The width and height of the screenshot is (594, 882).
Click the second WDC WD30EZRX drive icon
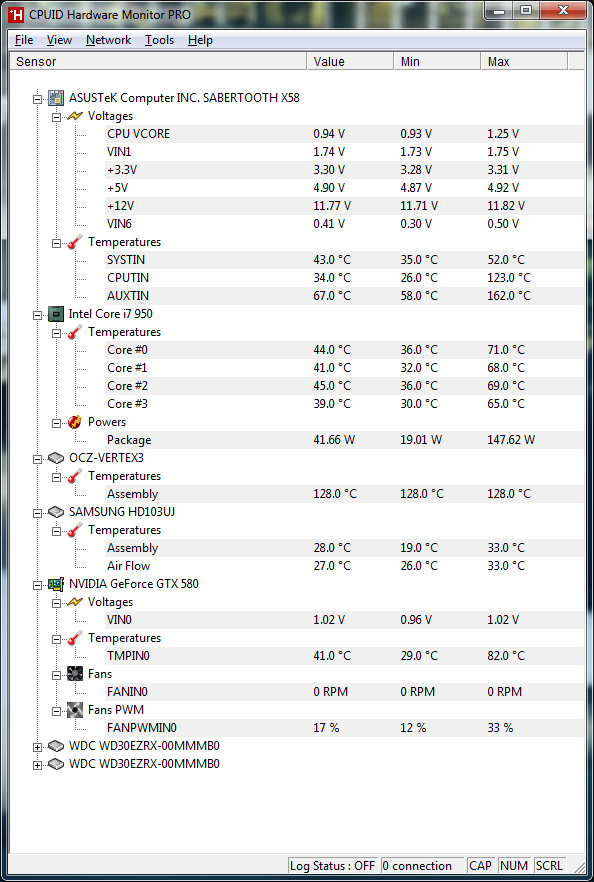(56, 764)
